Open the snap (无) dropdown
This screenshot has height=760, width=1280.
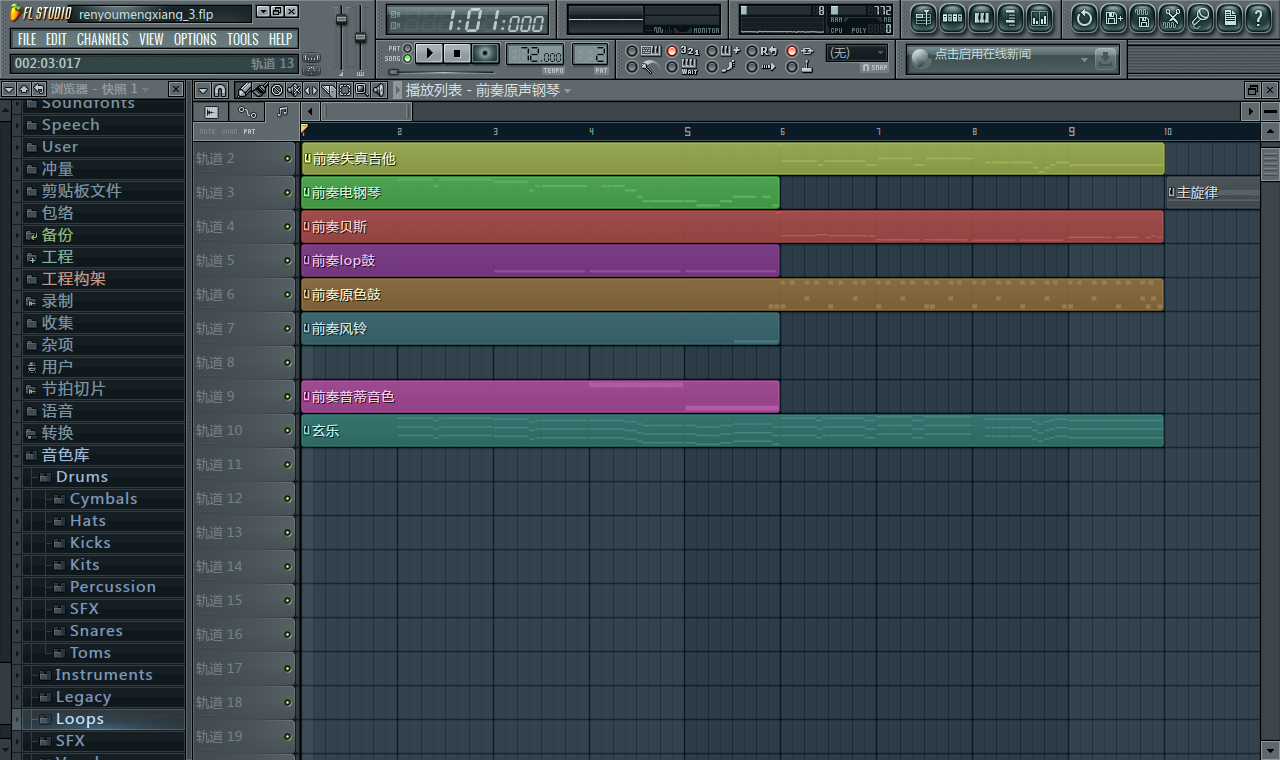point(857,53)
